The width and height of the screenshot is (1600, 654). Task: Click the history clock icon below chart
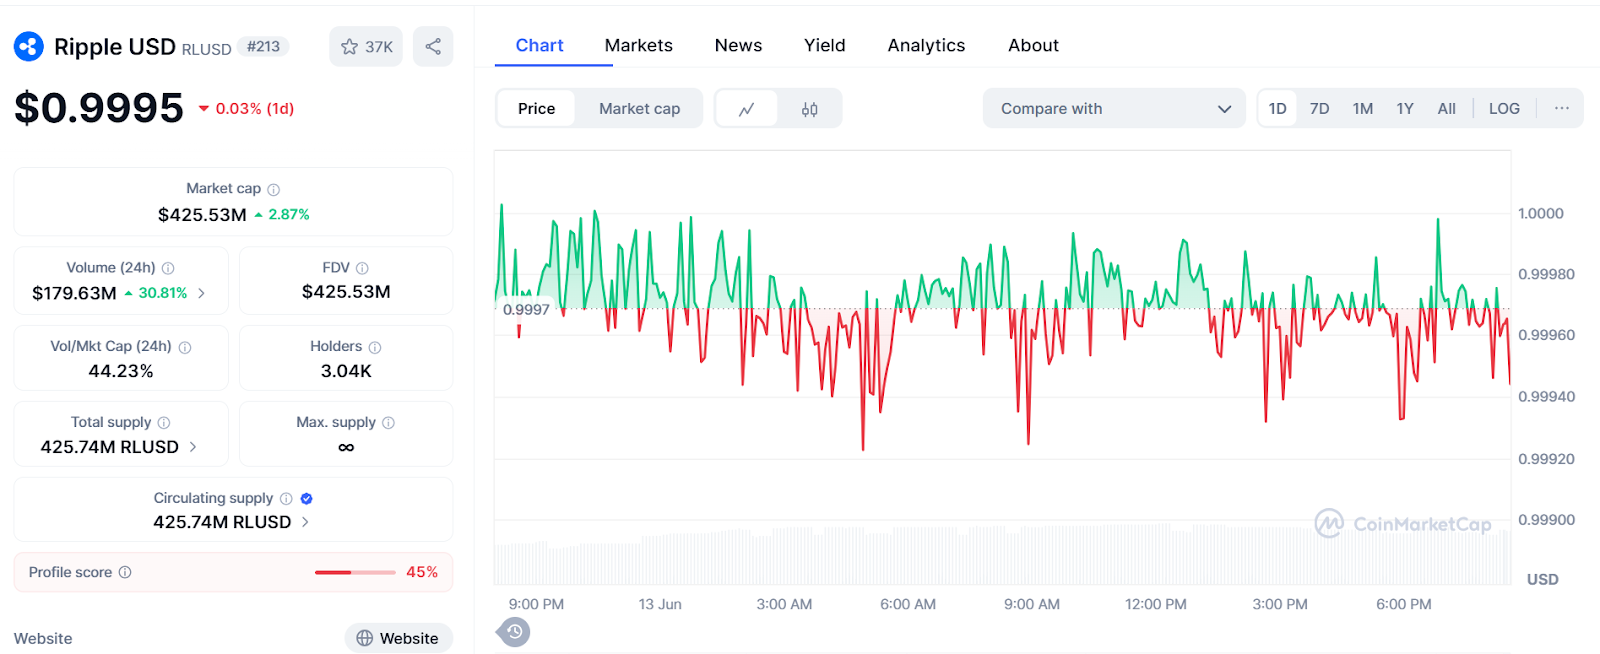click(x=514, y=632)
